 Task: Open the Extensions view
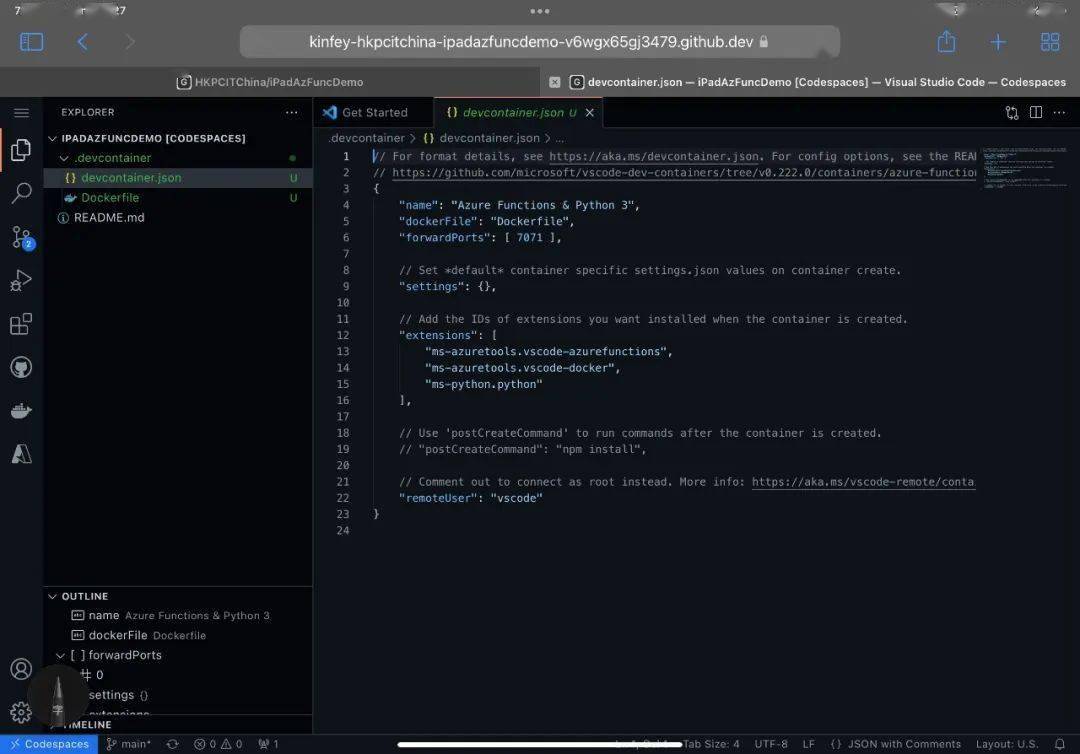tap(21, 323)
